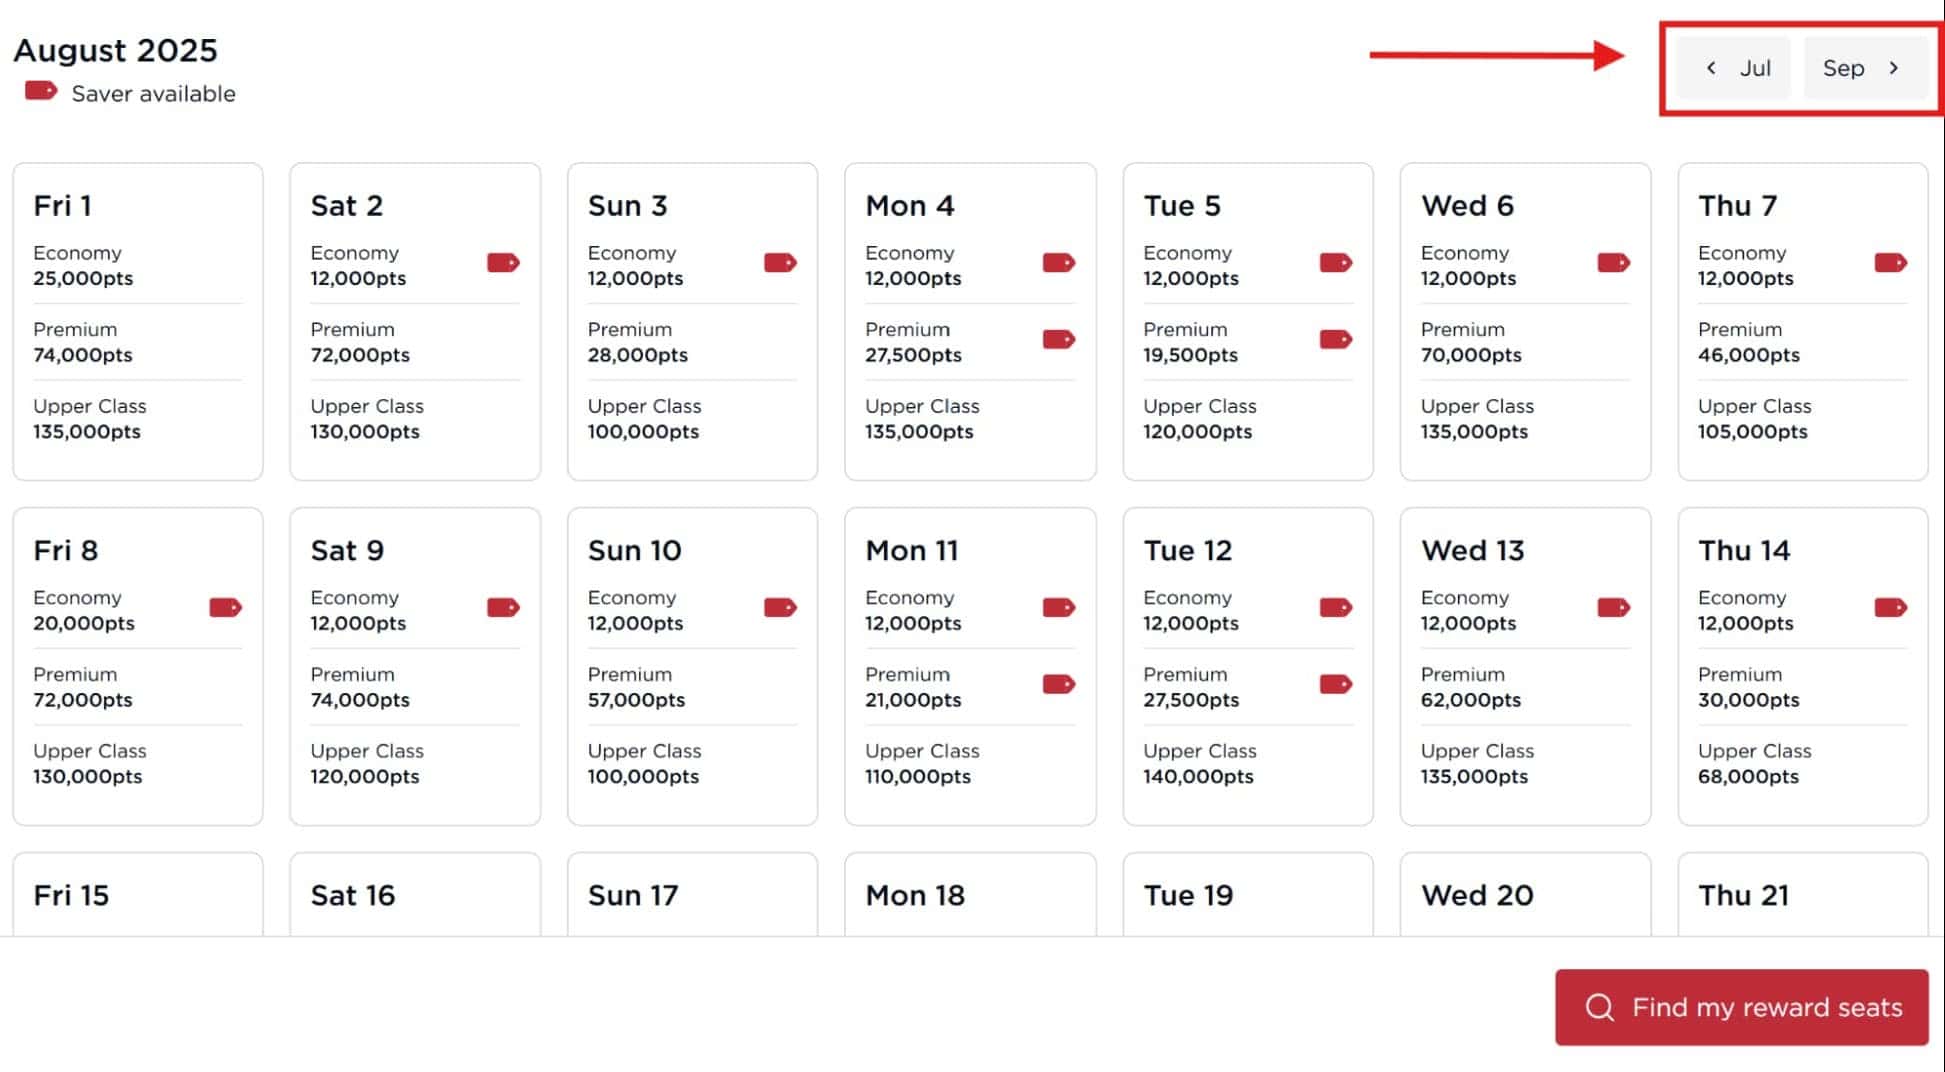This screenshot has height=1072, width=1945.
Task: Click the Saver tag icon on Sat 2 Economy
Action: pyautogui.click(x=504, y=263)
